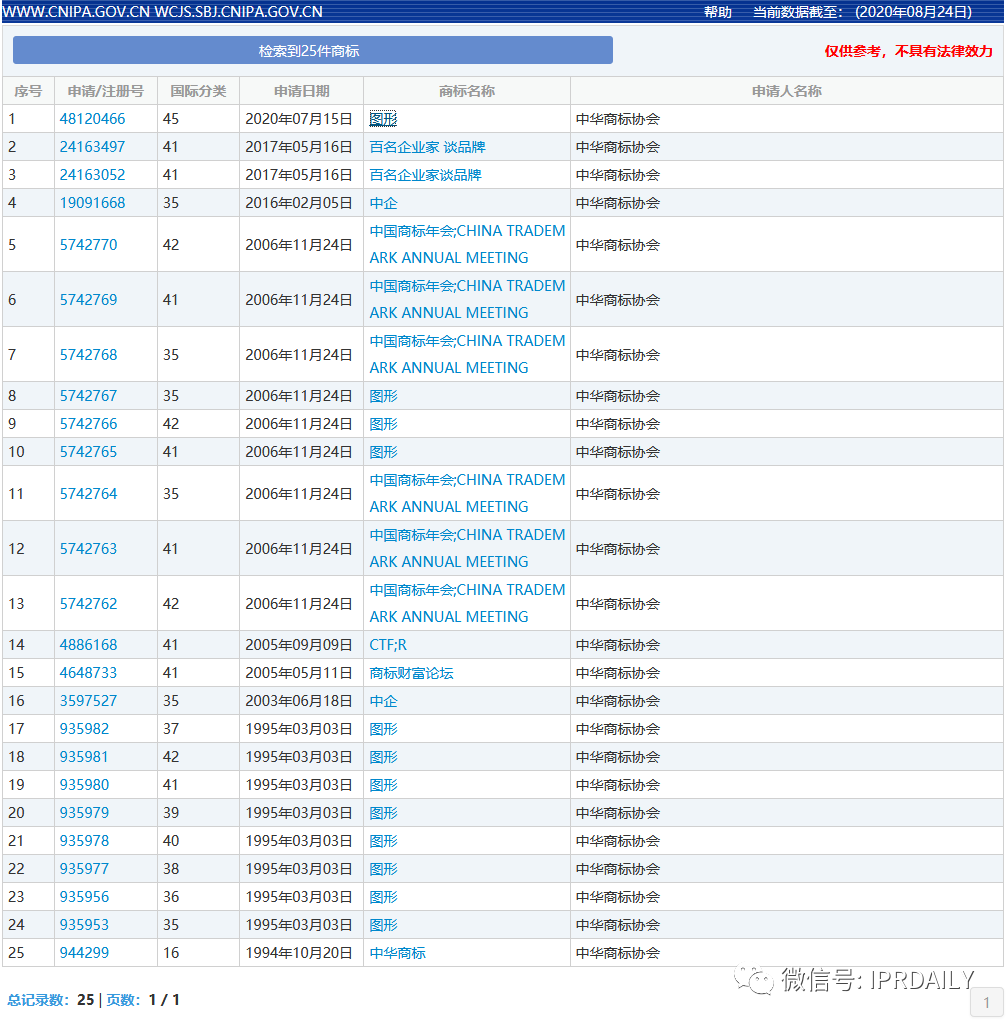Open registration number 935978
The width and height of the screenshot is (1006, 1024).
pos(84,841)
